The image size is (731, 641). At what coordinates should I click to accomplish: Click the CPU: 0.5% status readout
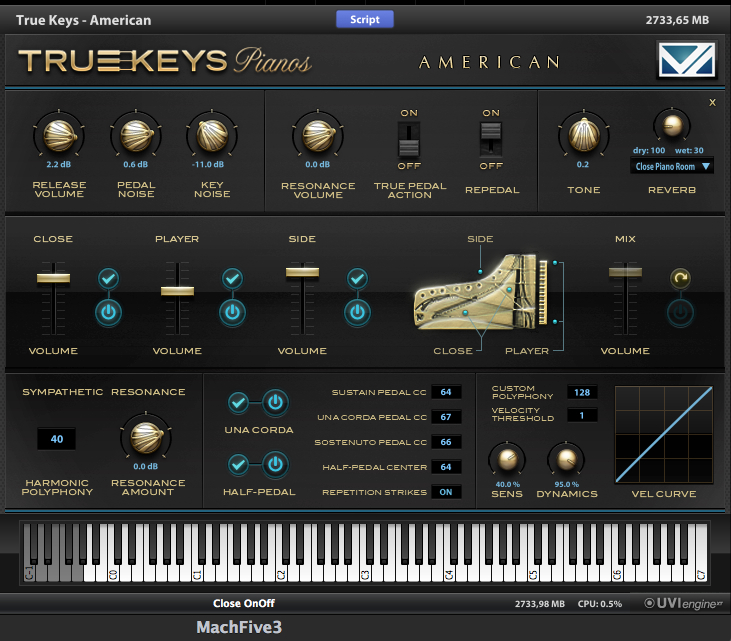600,604
